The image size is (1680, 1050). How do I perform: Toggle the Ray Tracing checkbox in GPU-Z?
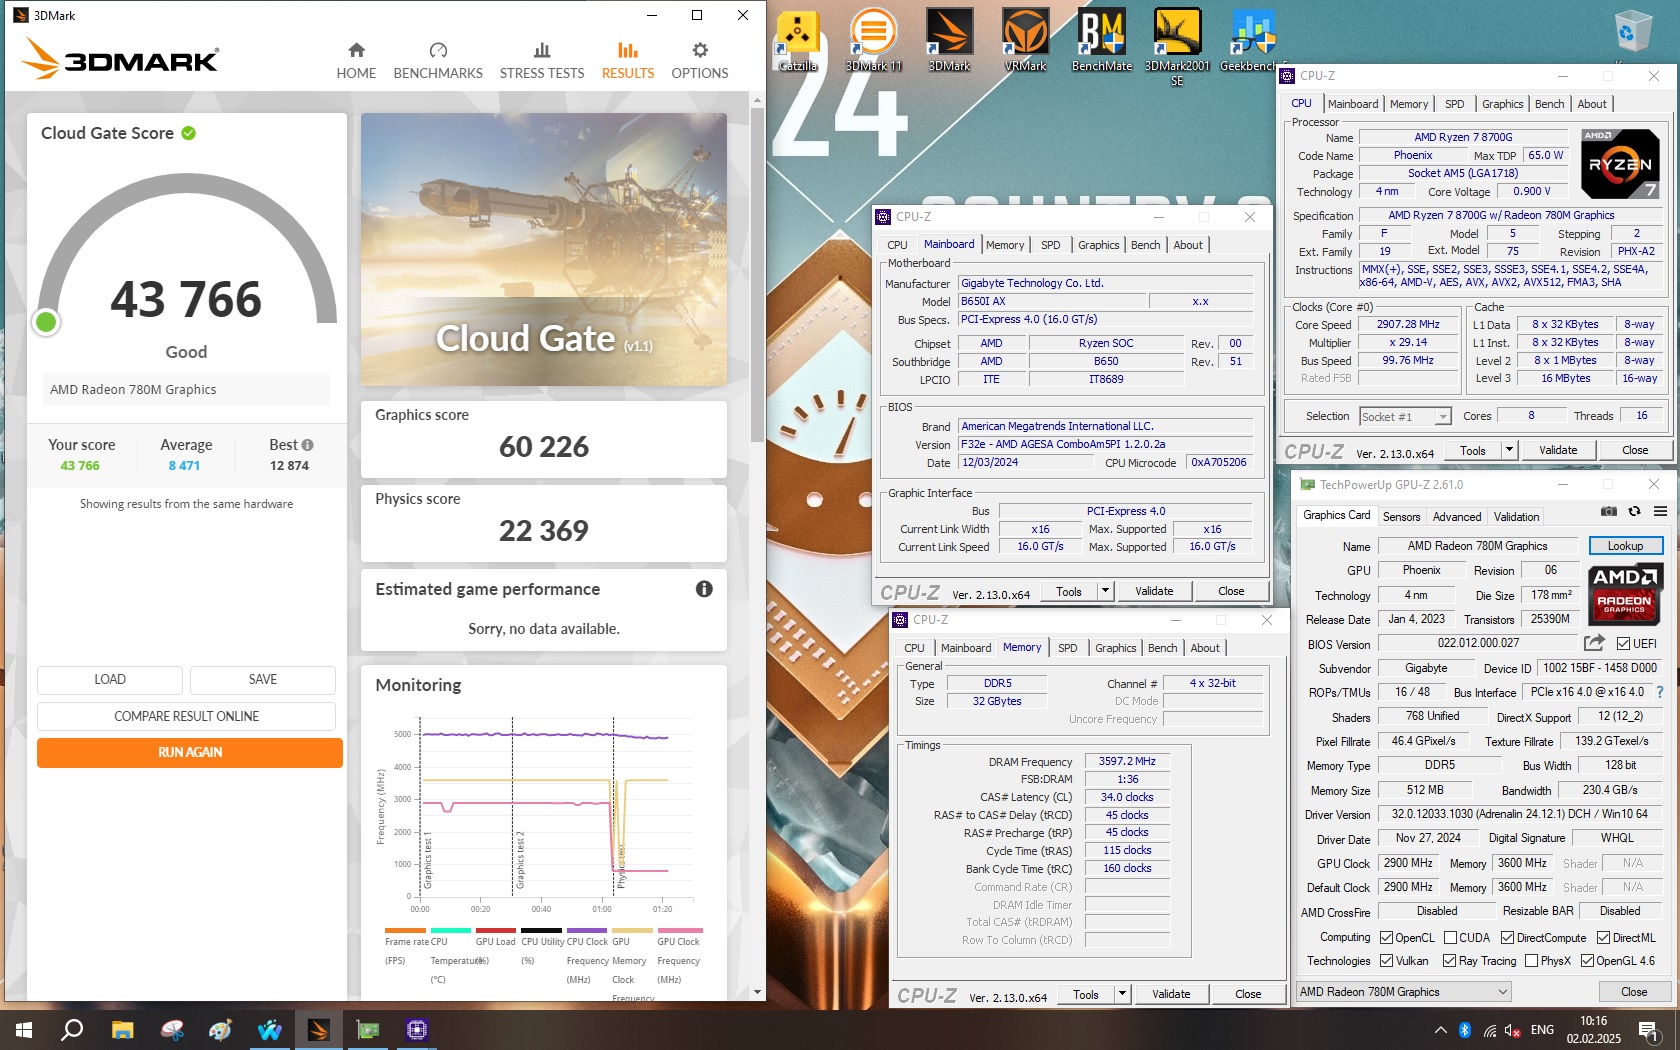(1449, 960)
